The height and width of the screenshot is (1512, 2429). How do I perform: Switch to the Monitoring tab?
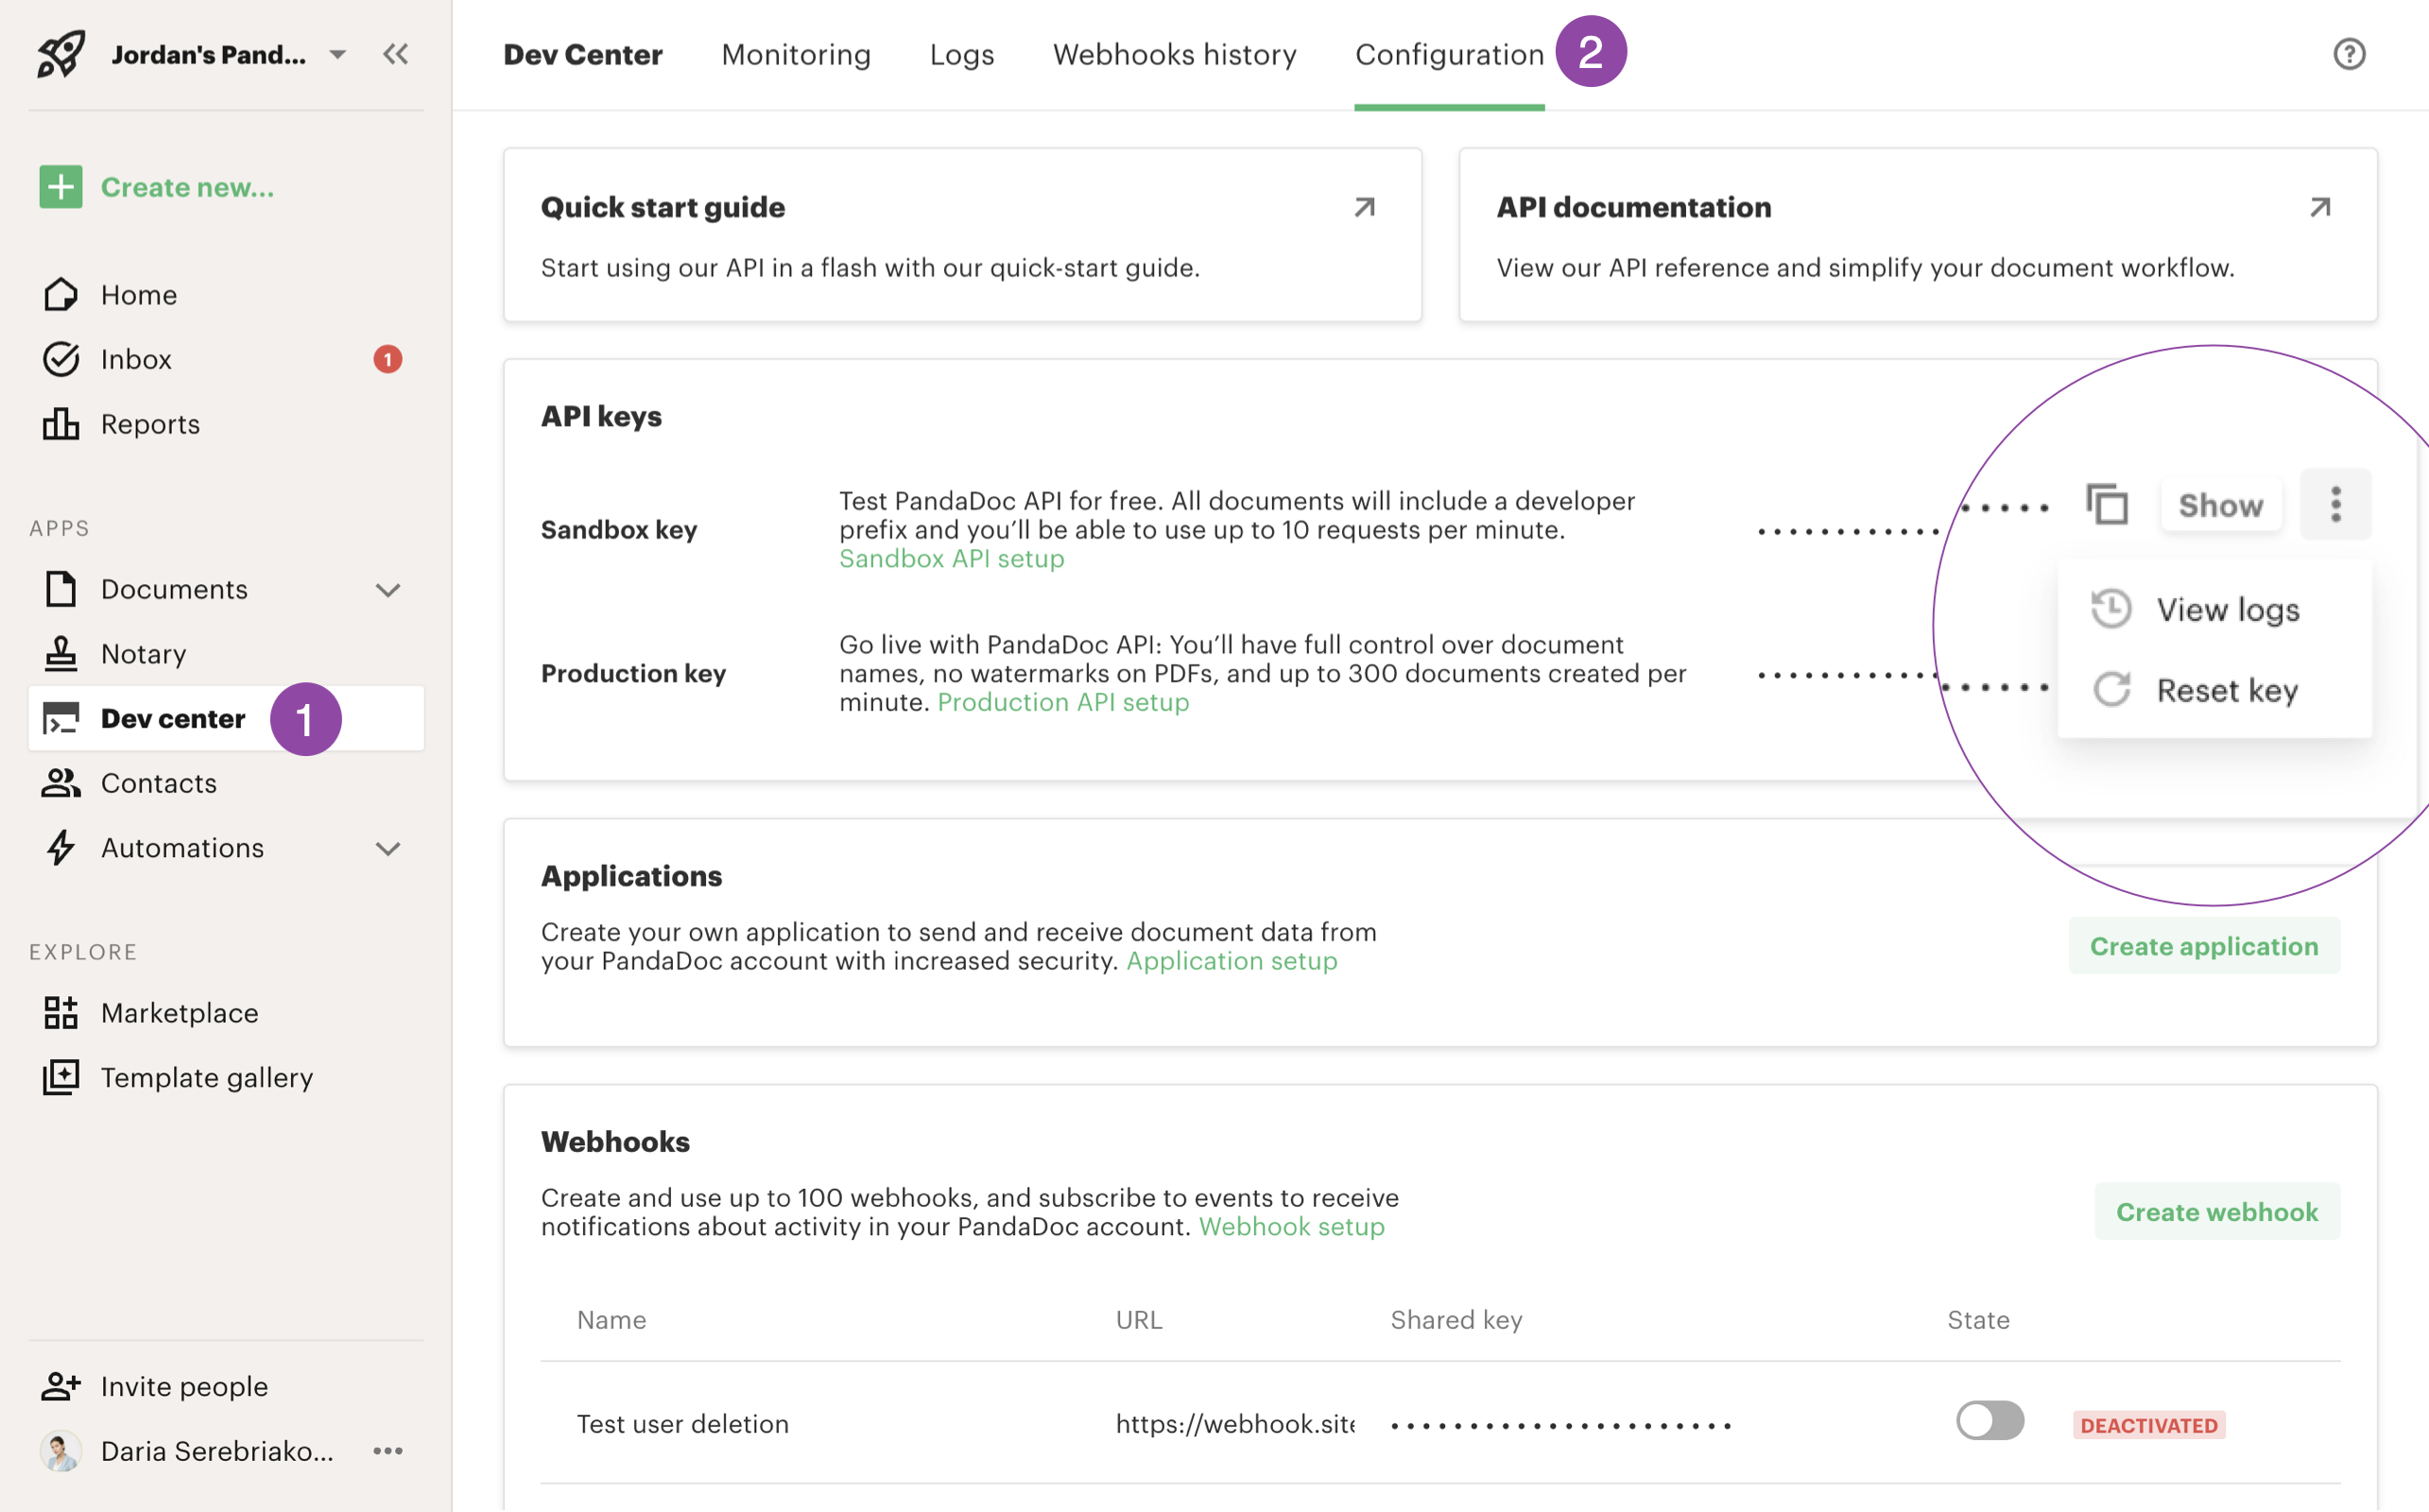pos(796,54)
